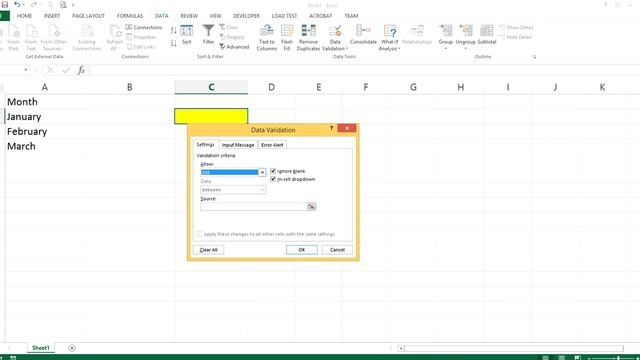Click the Insert Function fx icon
640x360 pixels.
81,70
